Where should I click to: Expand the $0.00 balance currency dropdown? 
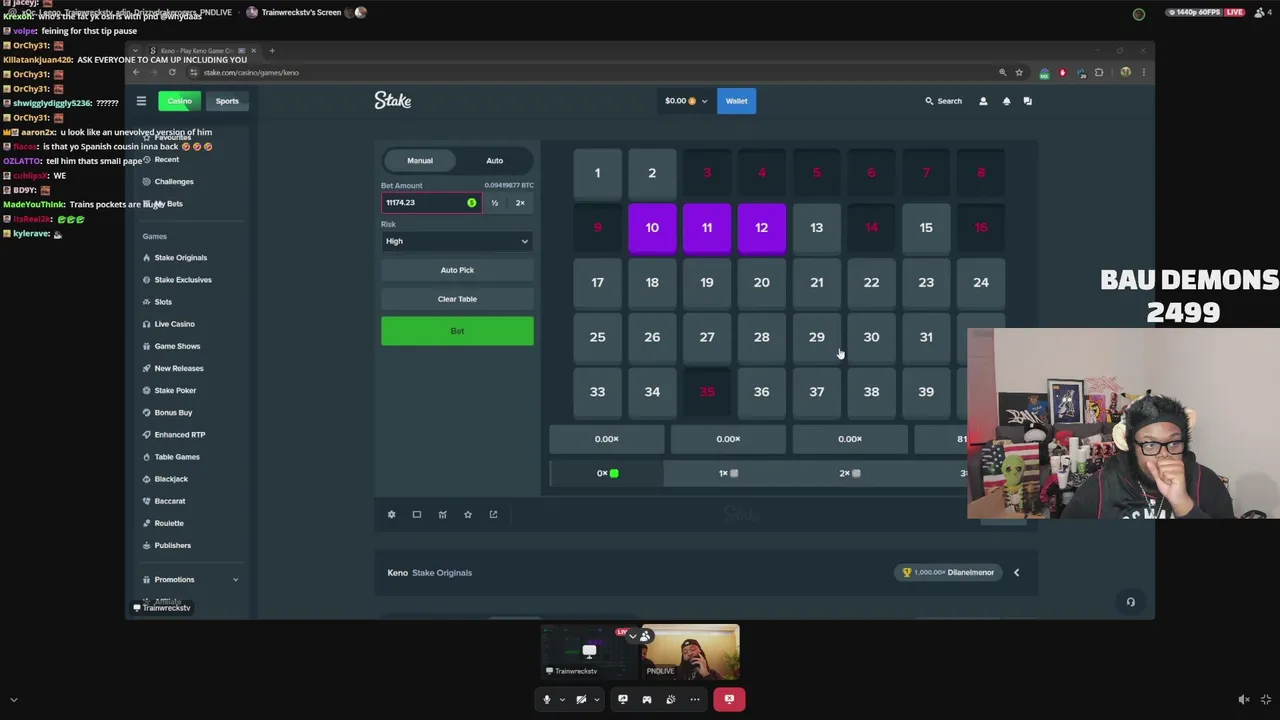point(686,101)
